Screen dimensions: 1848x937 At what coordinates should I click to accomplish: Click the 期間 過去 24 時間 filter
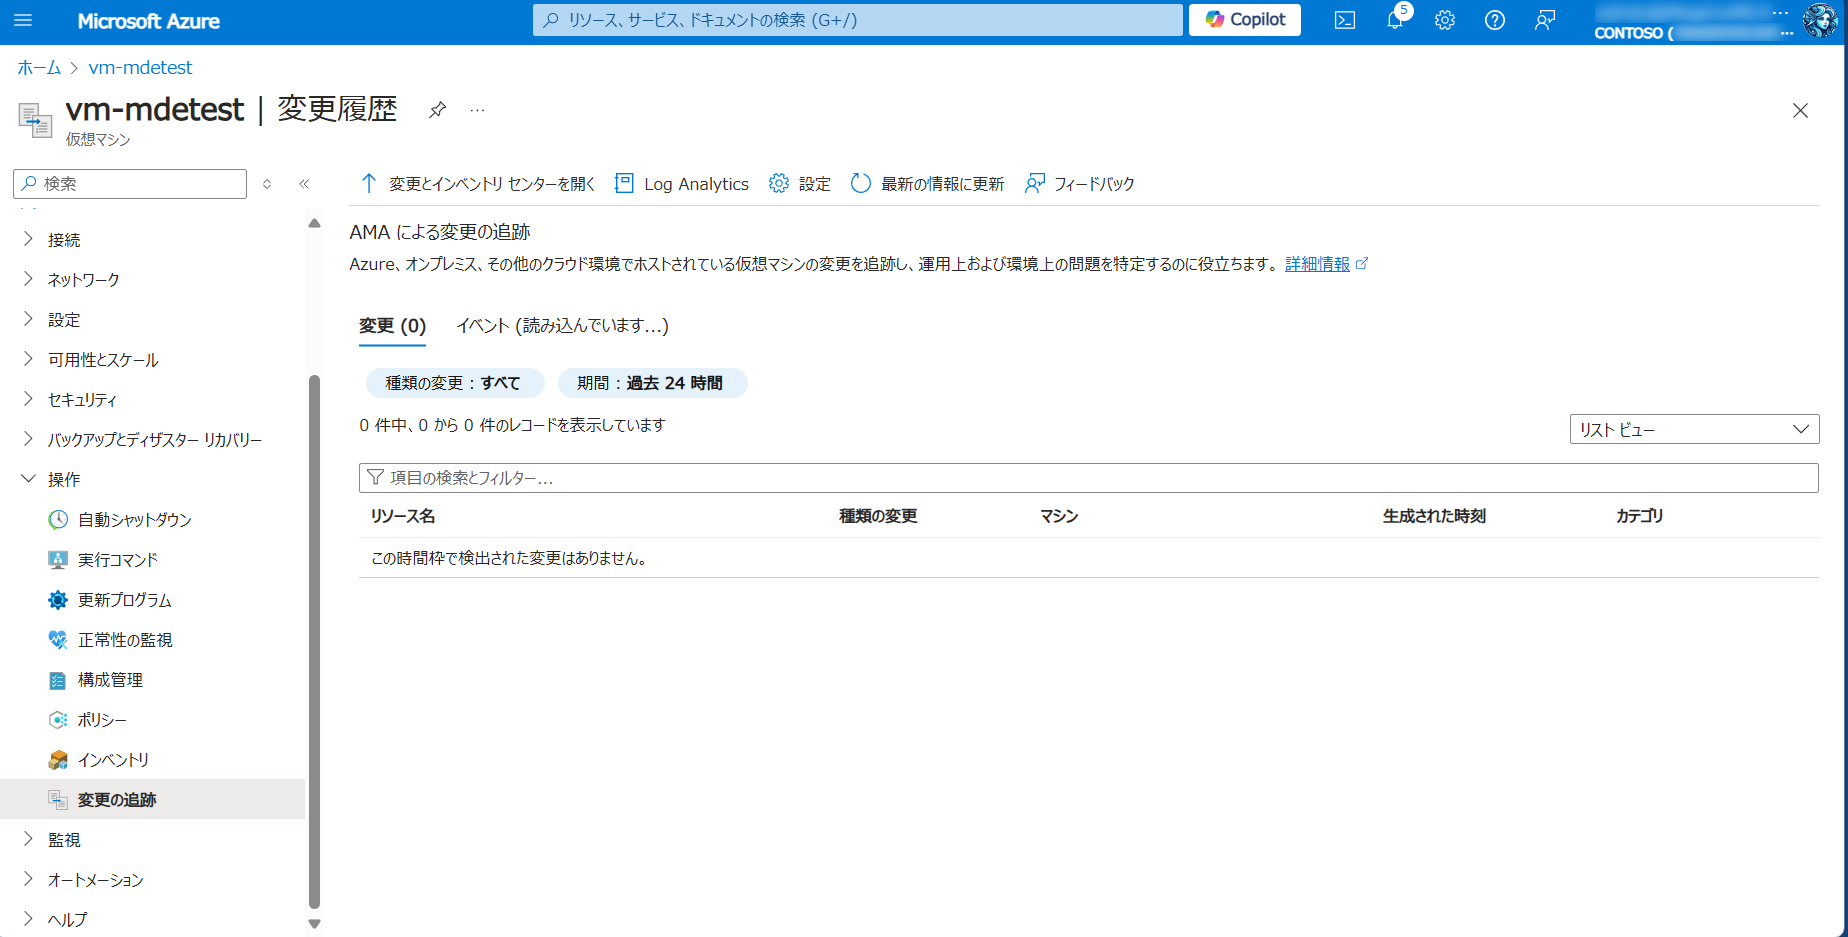(652, 383)
